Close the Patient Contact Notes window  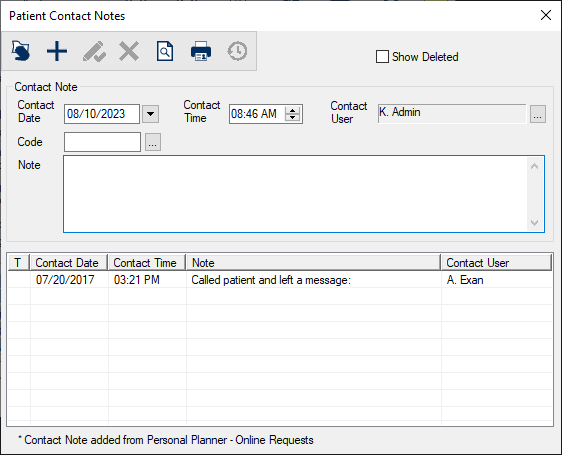tap(546, 15)
